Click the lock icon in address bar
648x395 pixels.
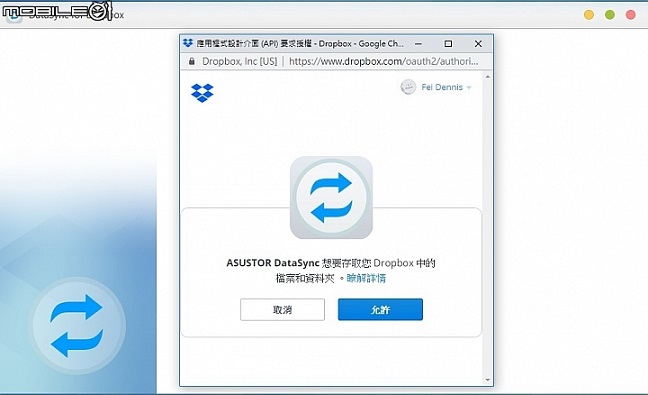(x=191, y=61)
